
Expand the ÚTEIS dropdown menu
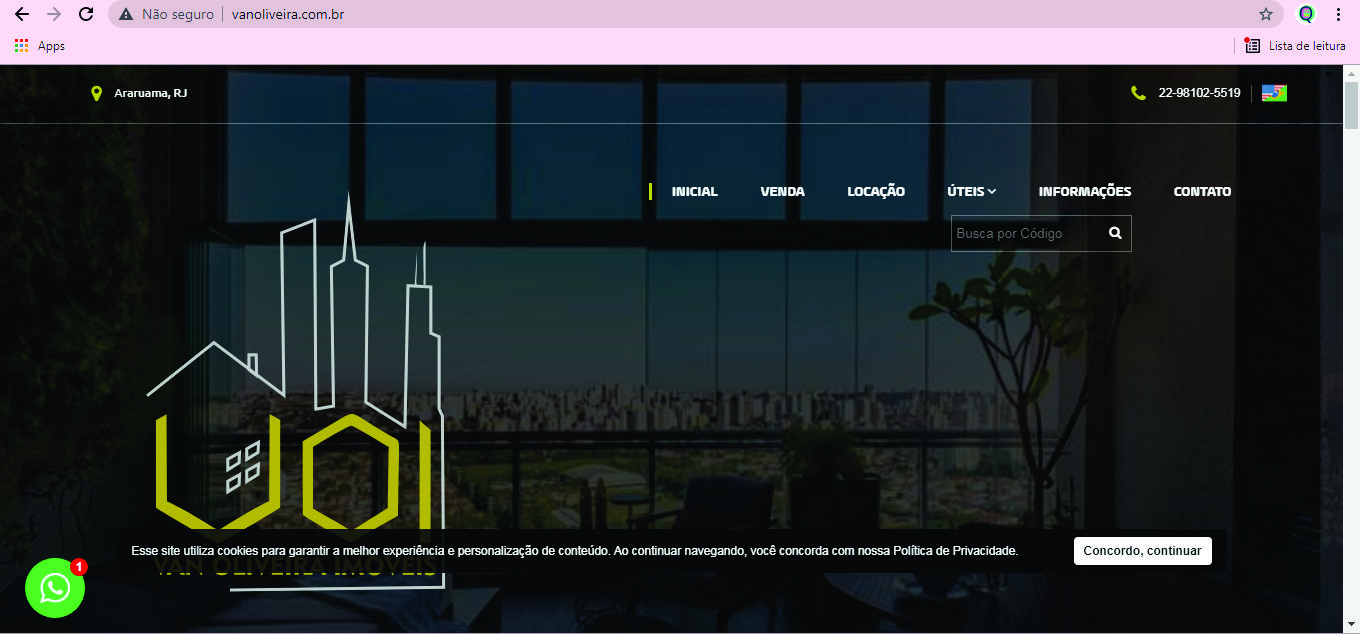[971, 191]
